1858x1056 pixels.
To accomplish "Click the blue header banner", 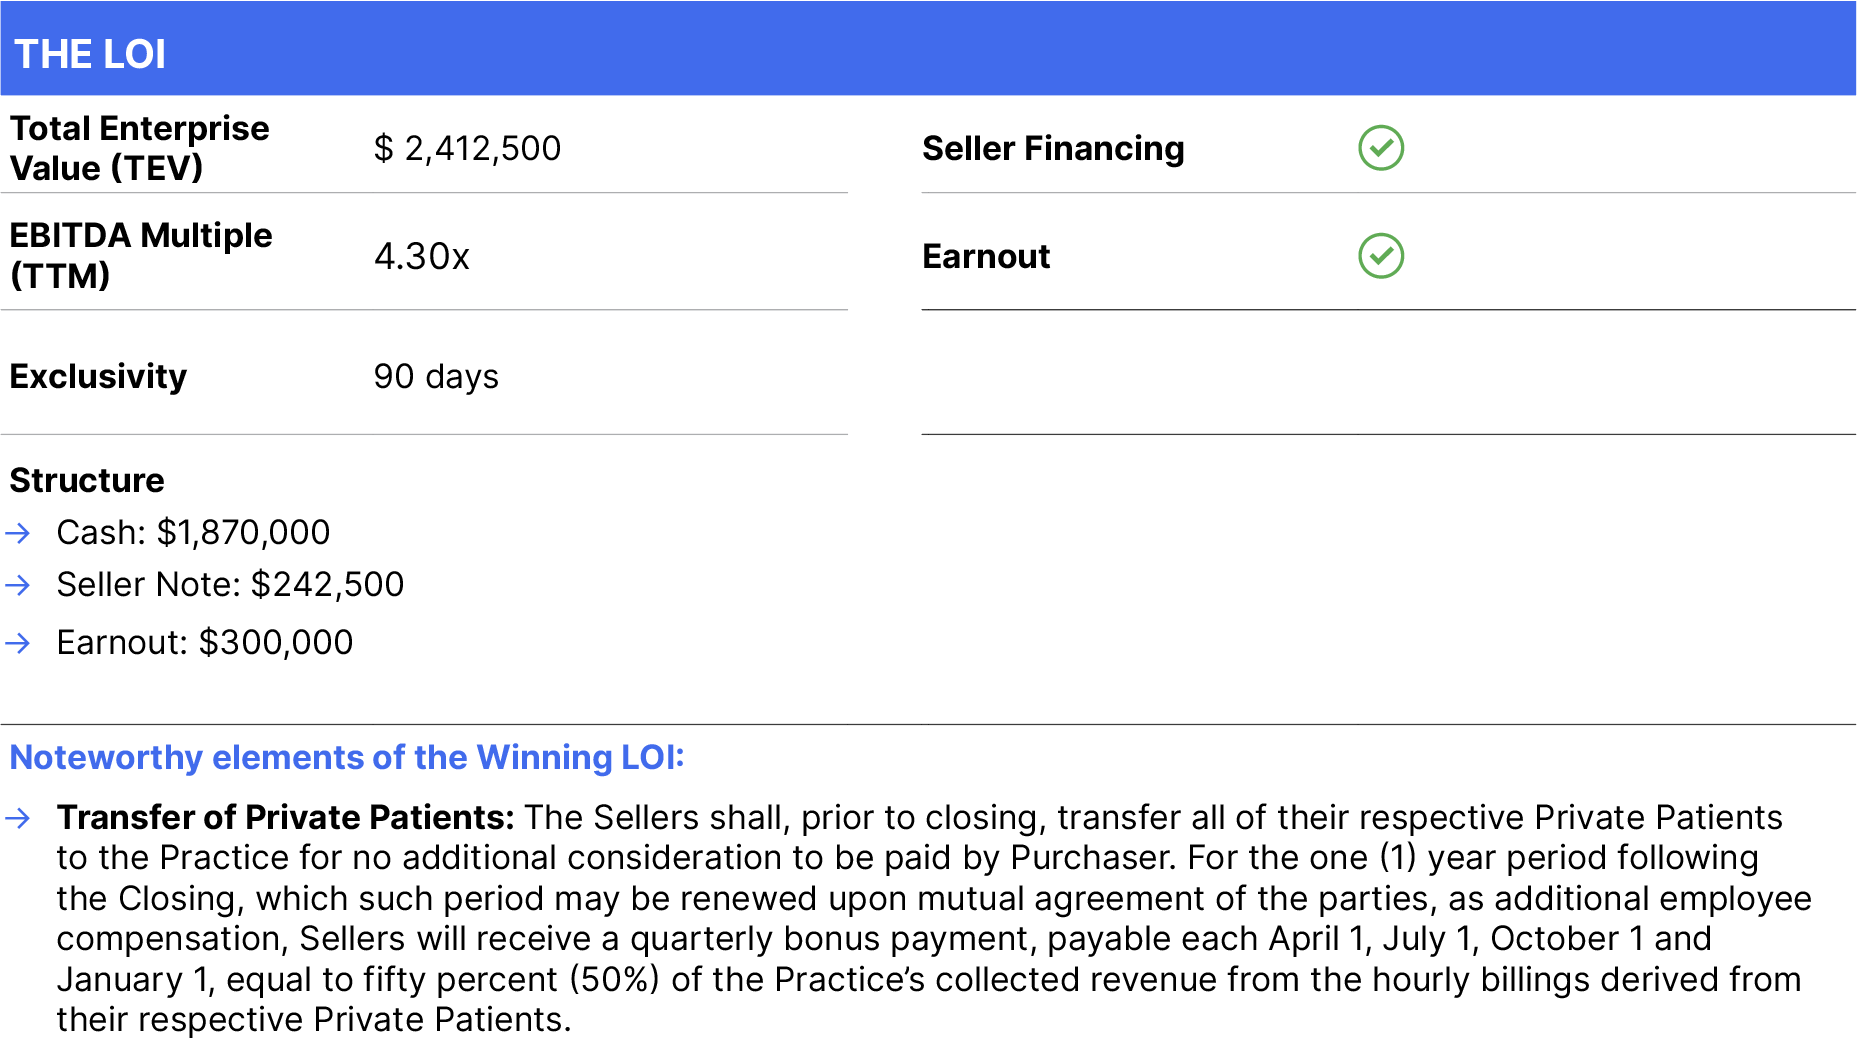I will [x=928, y=48].
